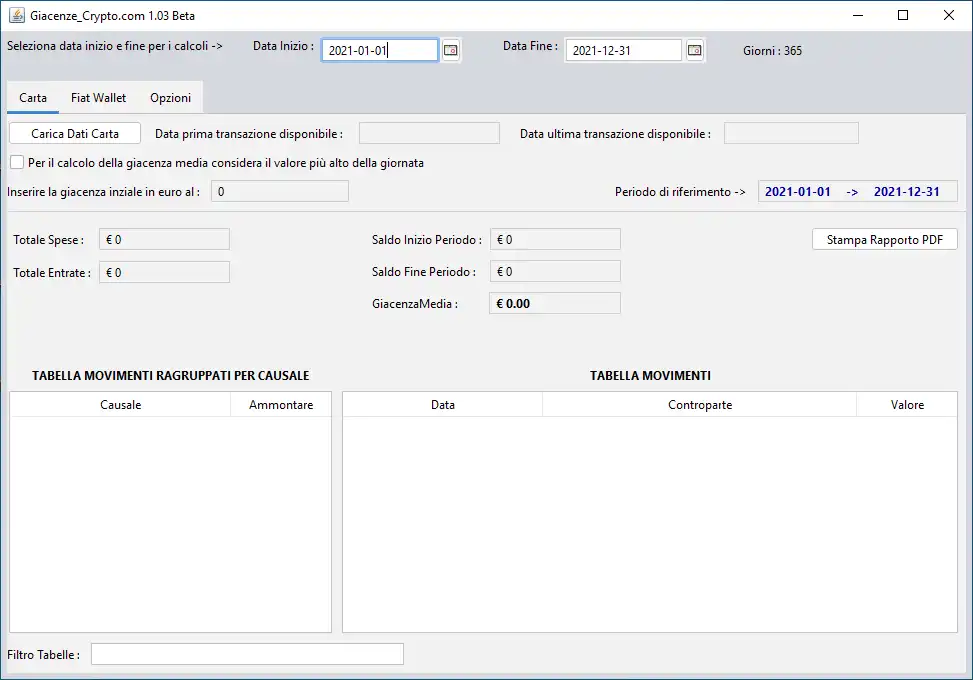The height and width of the screenshot is (680, 973).
Task: Open the Opzioni tab
Action: click(170, 98)
